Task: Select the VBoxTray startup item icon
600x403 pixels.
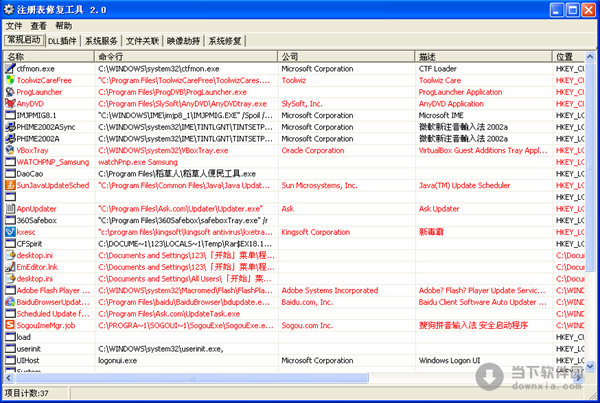Action: point(9,149)
